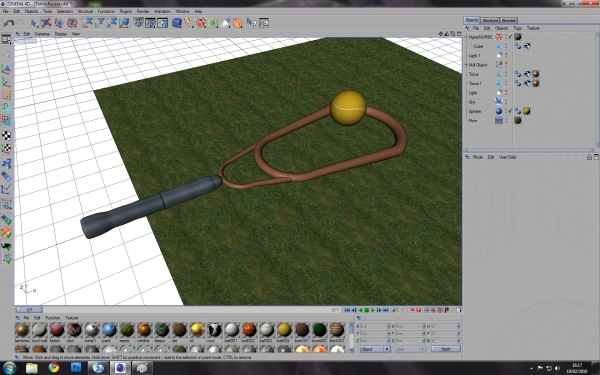Viewport: 600px width, 375px height.
Task: Expand the Null Object tree node
Action: pos(466,65)
